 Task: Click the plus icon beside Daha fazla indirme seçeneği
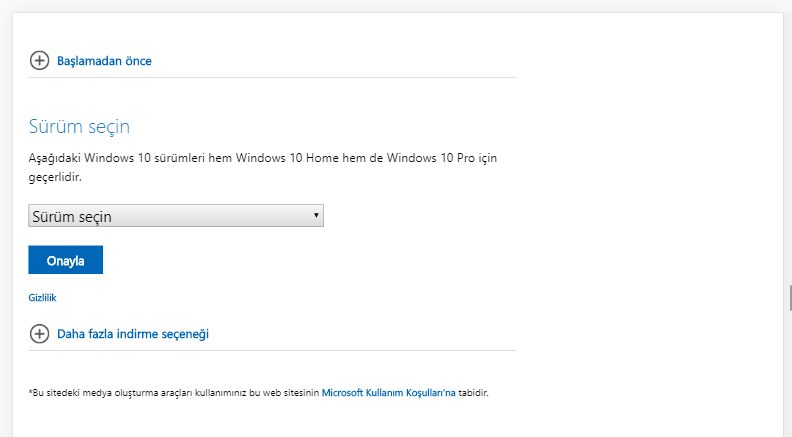pyautogui.click(x=39, y=334)
